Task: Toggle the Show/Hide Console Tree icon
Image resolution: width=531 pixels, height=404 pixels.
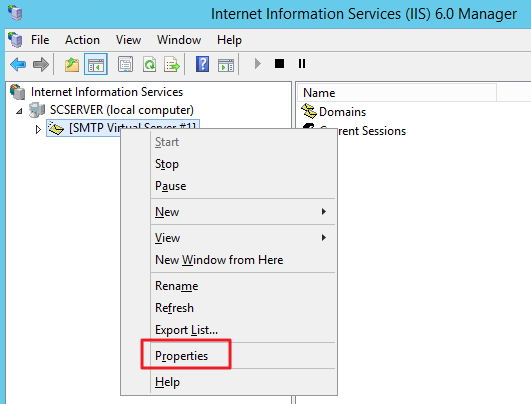Action: [x=96, y=64]
